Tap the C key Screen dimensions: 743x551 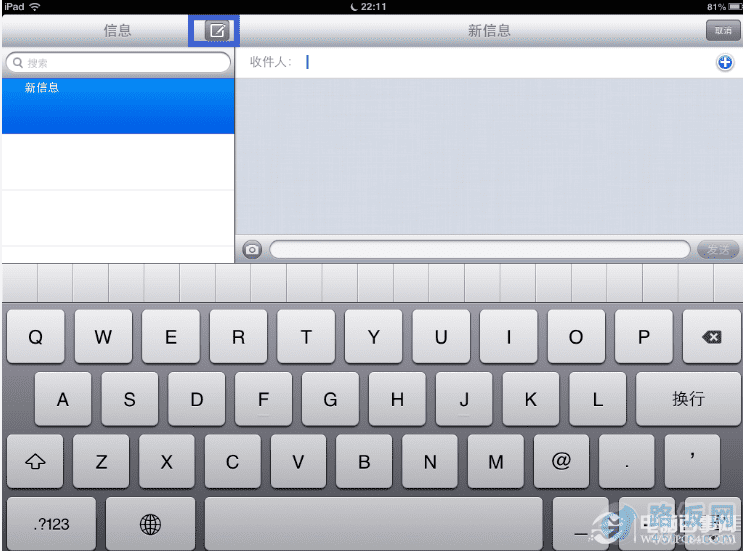pyautogui.click(x=232, y=461)
